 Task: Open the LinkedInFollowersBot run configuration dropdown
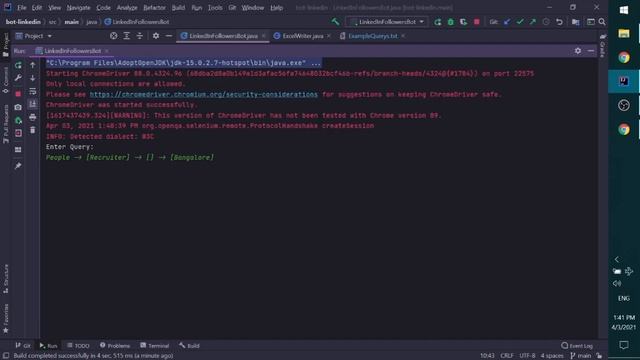(x=387, y=22)
